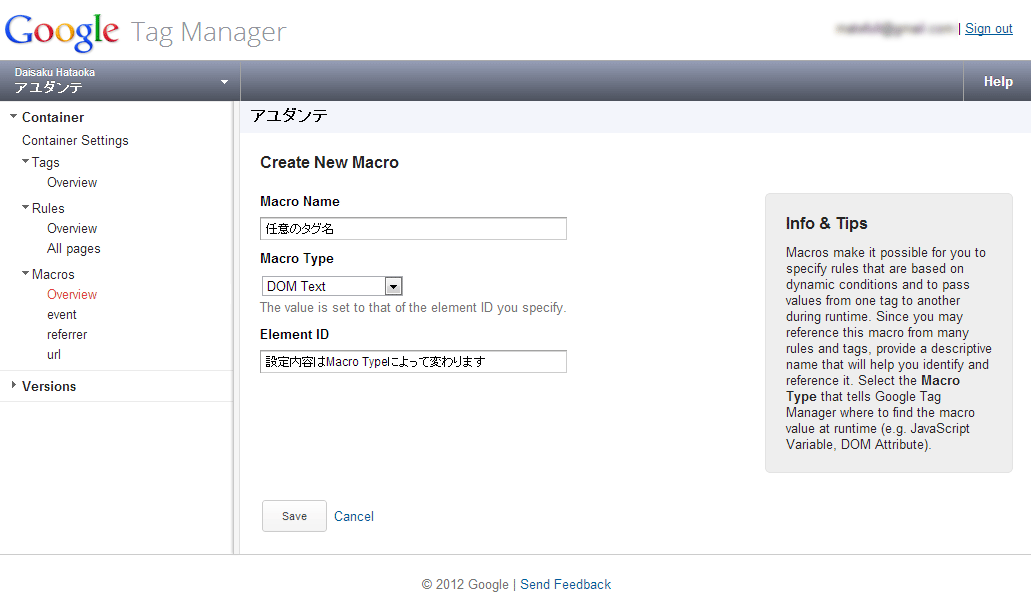Screen dimensions: 1031x603
Task: Collapse the Container section triangle
Action: 13,117
